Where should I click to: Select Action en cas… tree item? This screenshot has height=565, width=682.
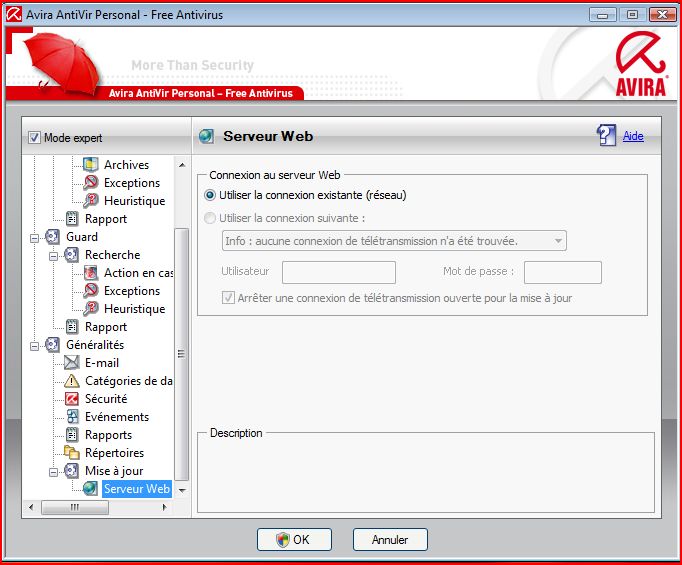(x=138, y=273)
